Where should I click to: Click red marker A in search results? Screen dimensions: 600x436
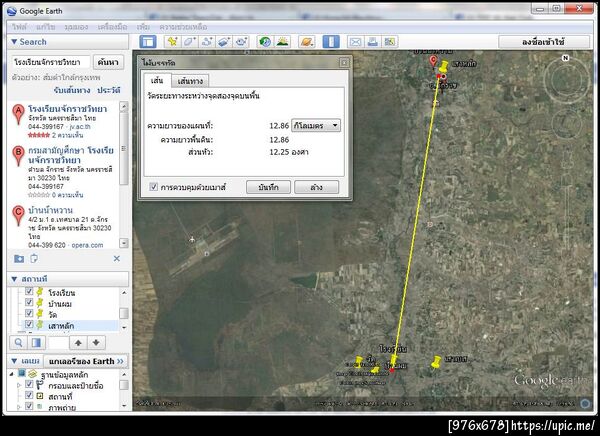(x=18, y=114)
